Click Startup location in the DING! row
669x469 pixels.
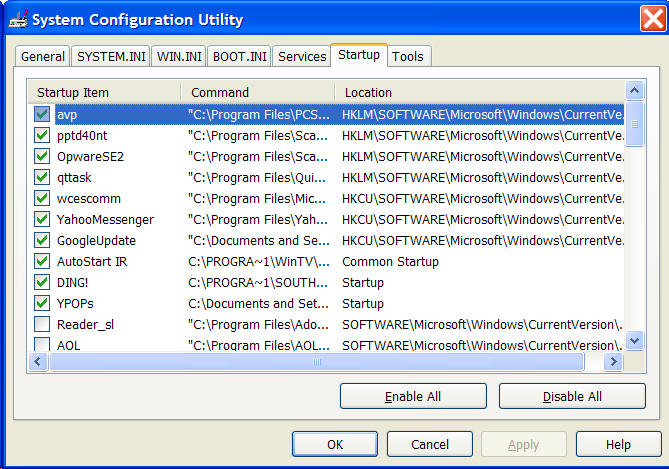point(363,283)
